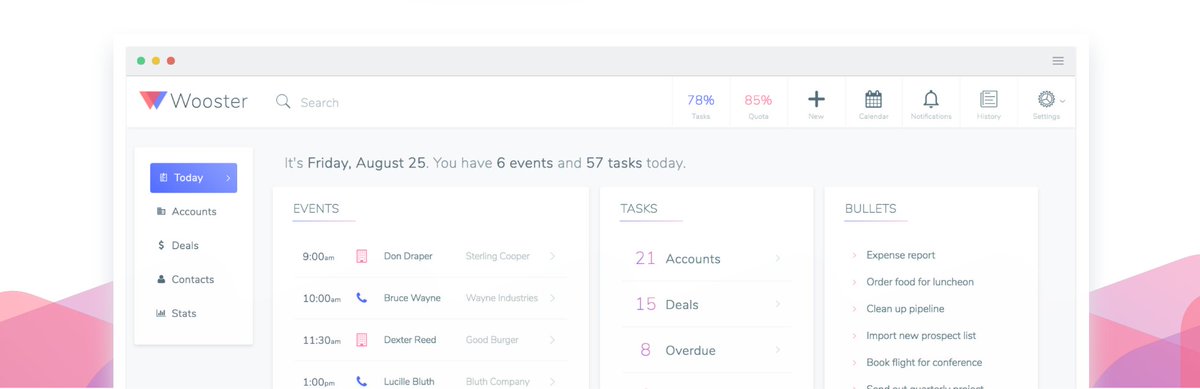Expand the Accounts tasks chevron
Image resolution: width=1200 pixels, height=389 pixels.
point(778,258)
